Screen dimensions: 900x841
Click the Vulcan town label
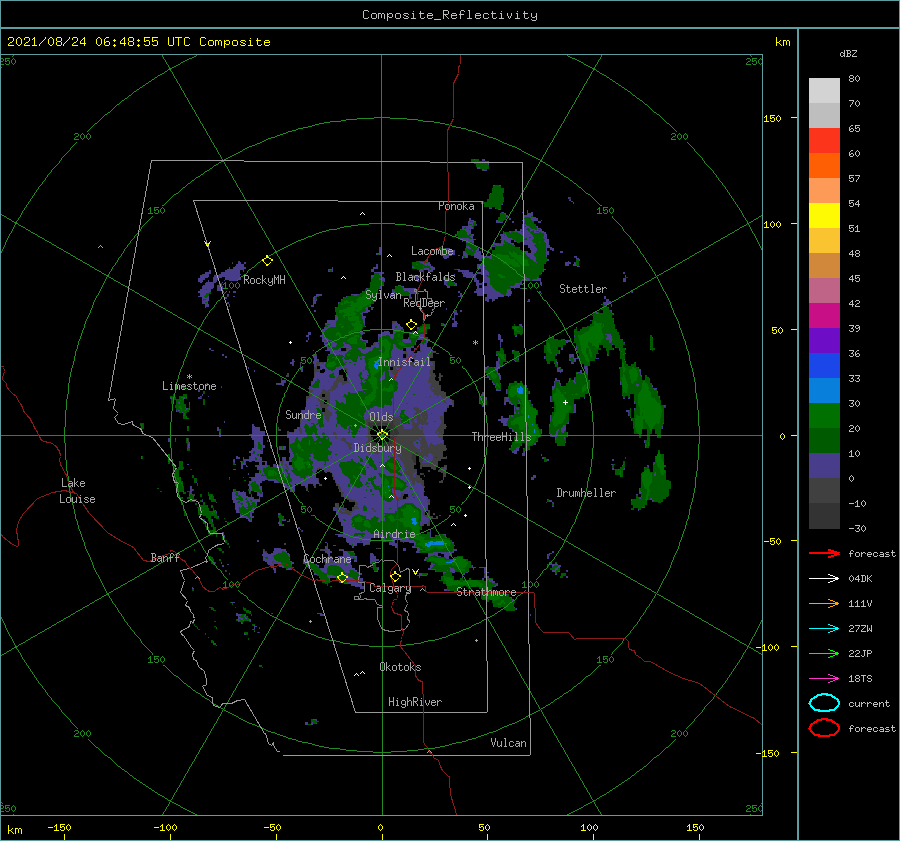pyautogui.click(x=508, y=743)
